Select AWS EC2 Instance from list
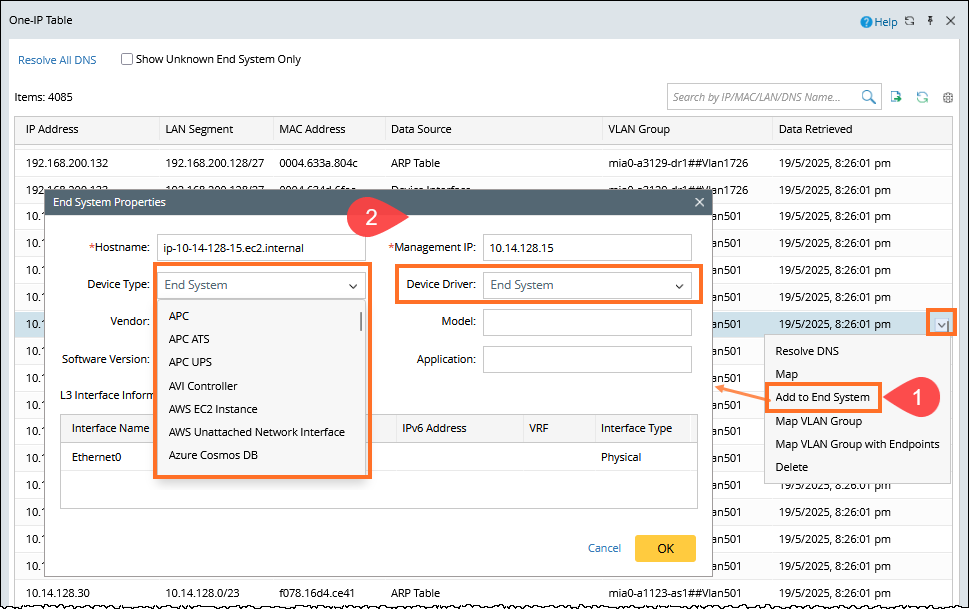The height and width of the screenshot is (610, 969). pyautogui.click(x=213, y=409)
